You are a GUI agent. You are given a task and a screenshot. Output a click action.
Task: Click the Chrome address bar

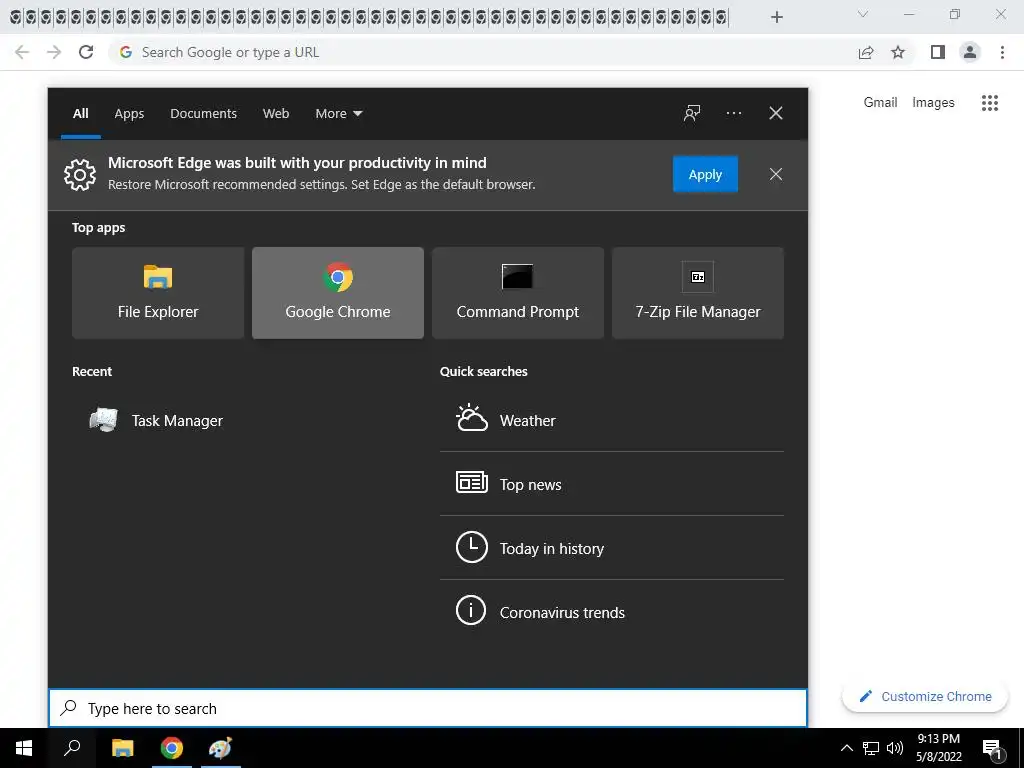pyautogui.click(x=483, y=52)
